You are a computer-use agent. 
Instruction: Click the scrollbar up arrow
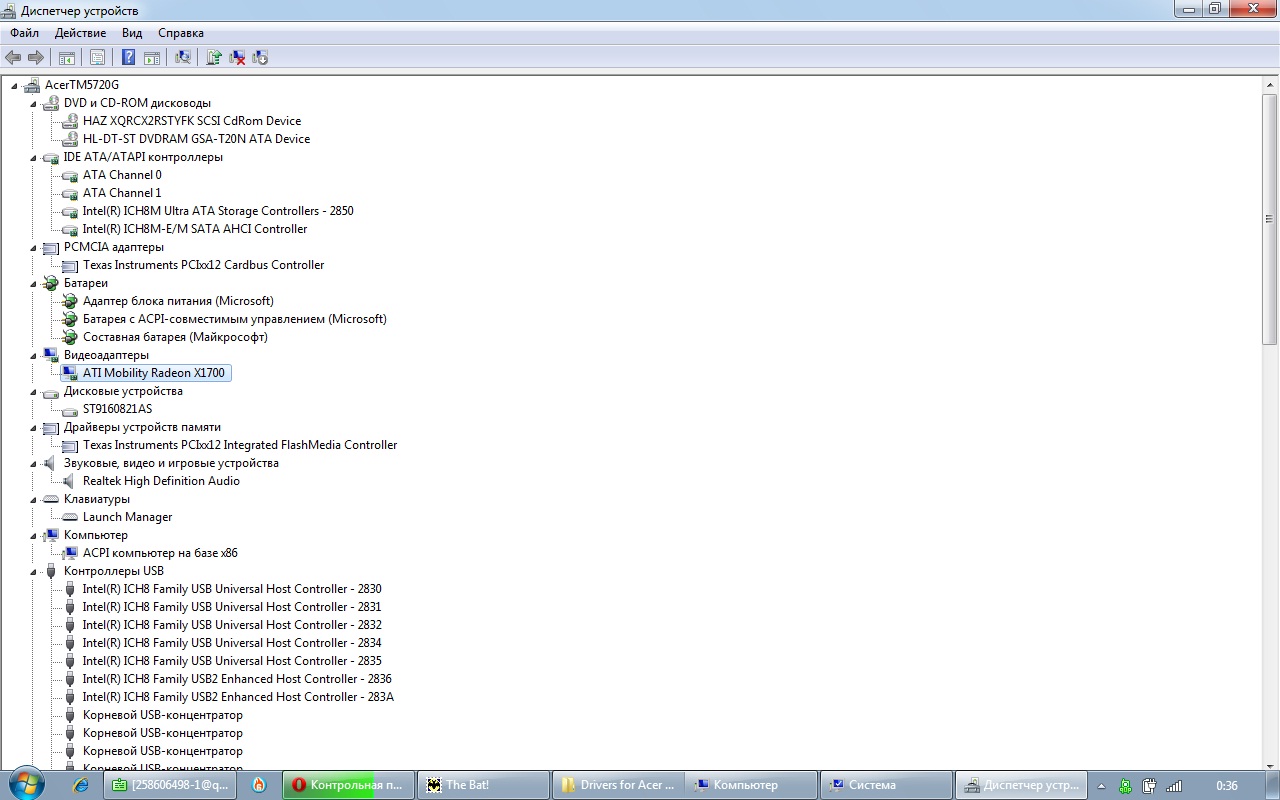point(1269,84)
